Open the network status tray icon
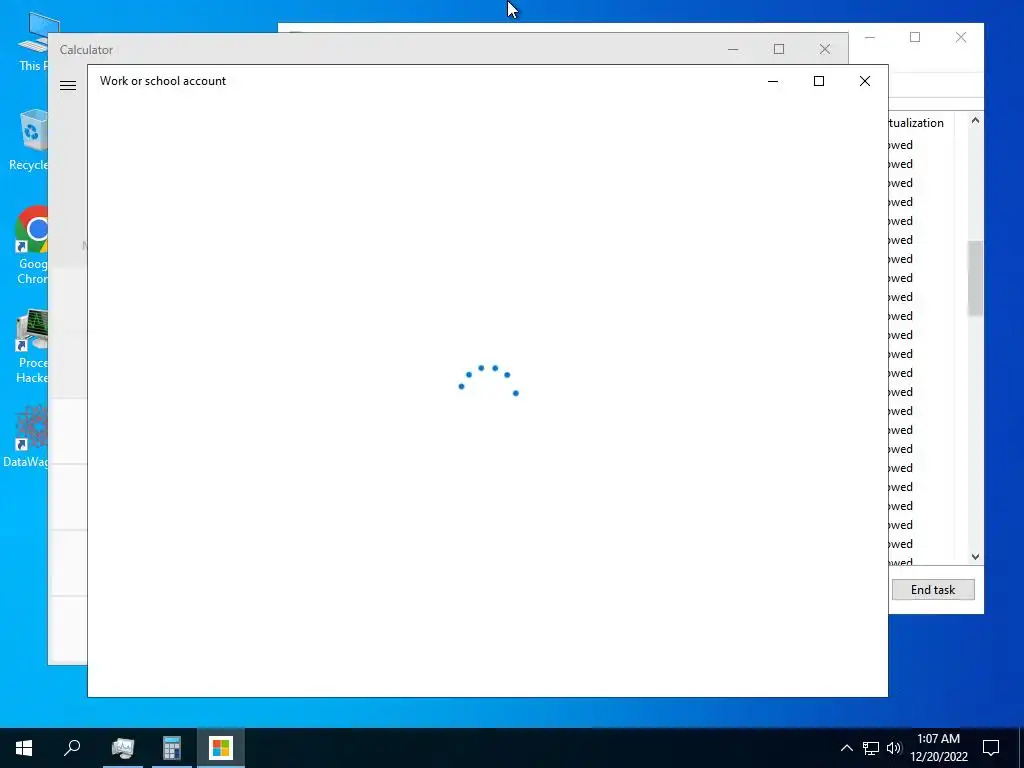 871,748
